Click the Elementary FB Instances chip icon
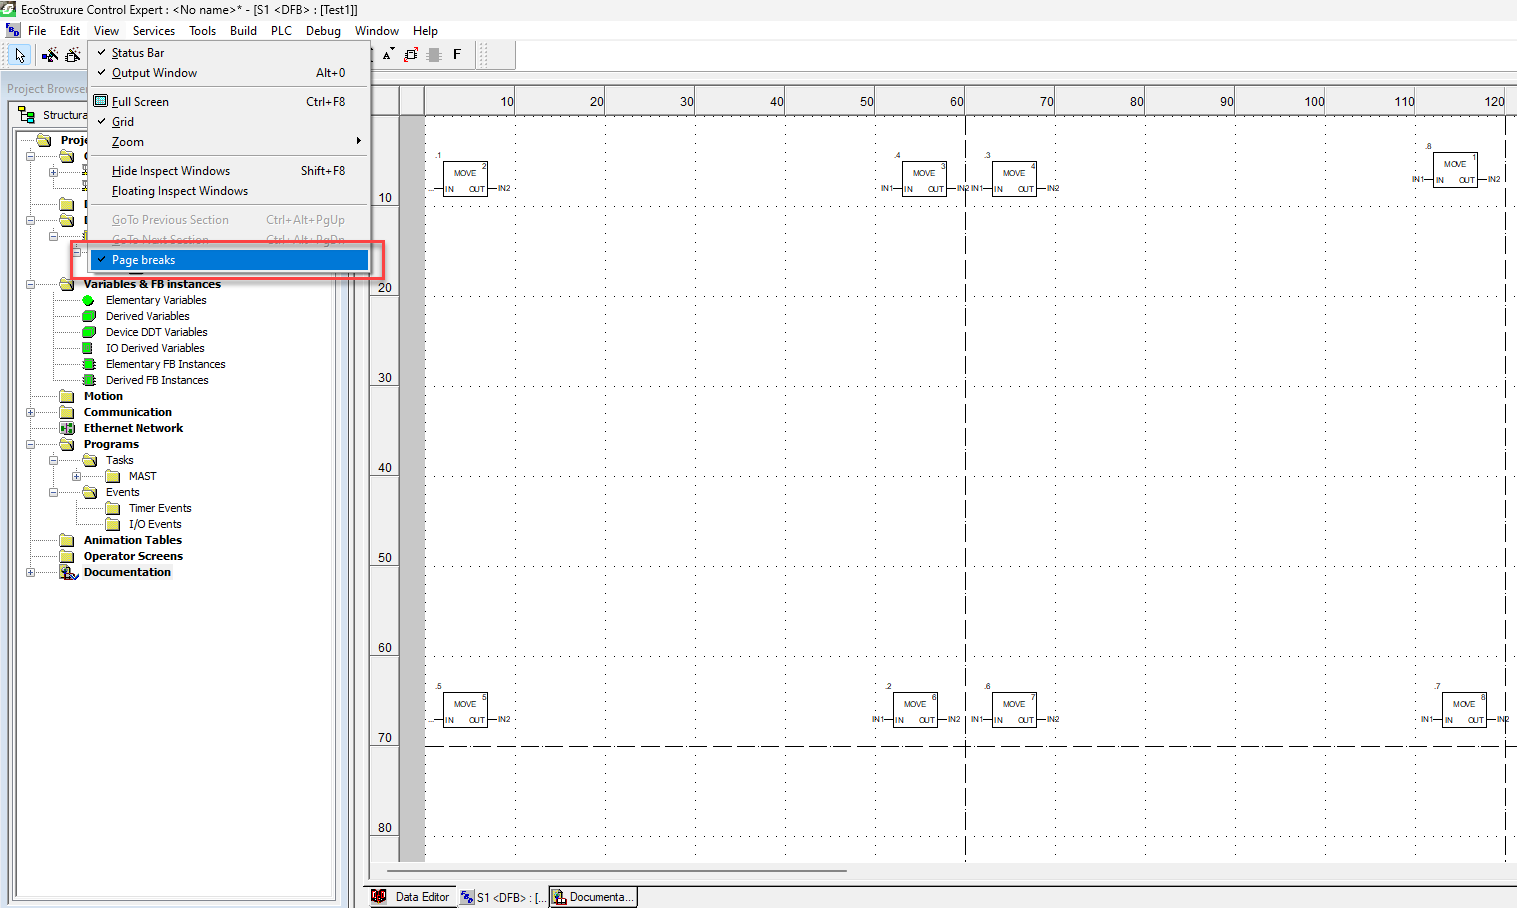The image size is (1517, 908). click(x=88, y=364)
